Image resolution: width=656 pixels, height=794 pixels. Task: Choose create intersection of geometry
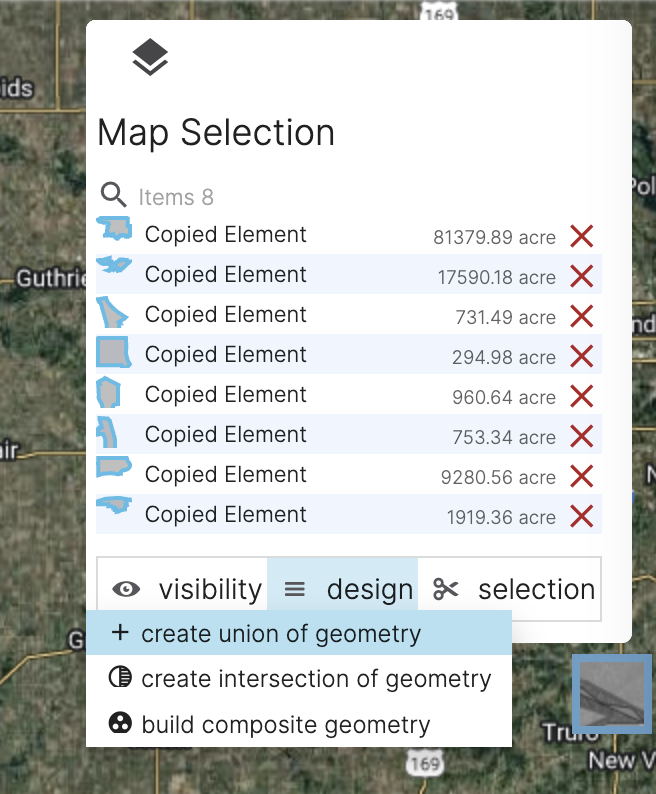point(299,678)
